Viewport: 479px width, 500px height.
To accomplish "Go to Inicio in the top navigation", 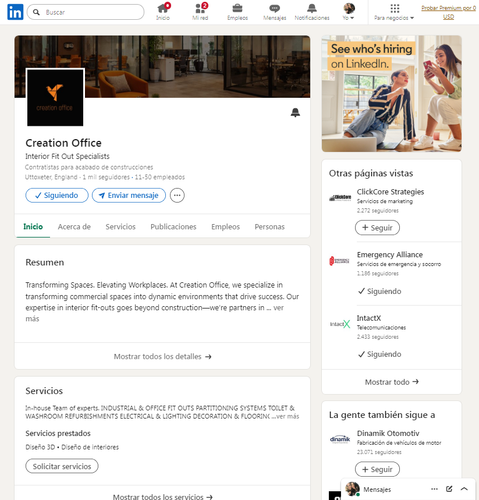I will pos(163,12).
